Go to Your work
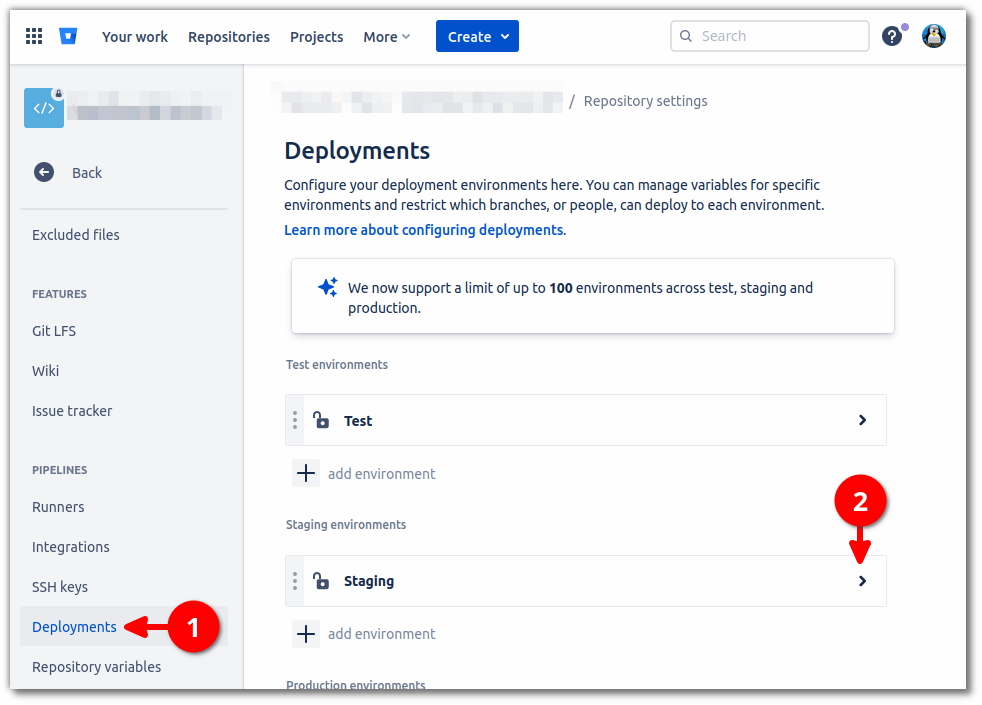 pos(134,36)
